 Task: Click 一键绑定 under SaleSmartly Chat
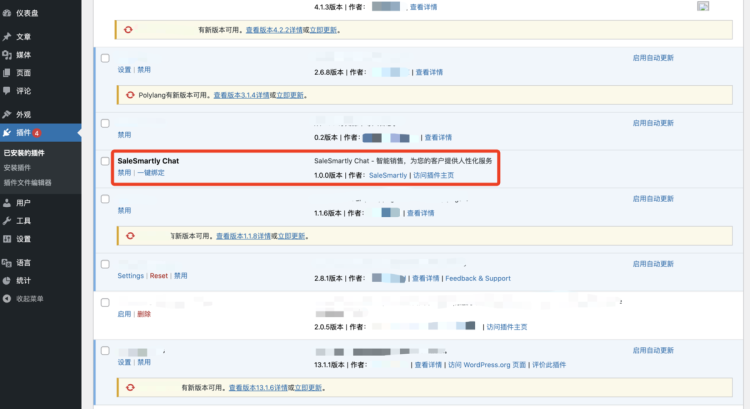coord(151,173)
